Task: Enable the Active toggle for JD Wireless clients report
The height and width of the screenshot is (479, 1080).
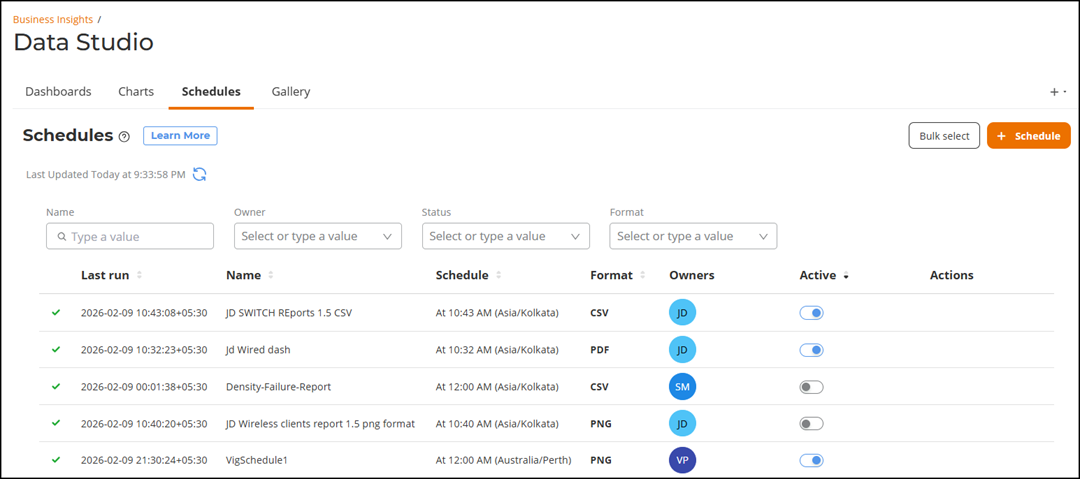Action: point(811,424)
